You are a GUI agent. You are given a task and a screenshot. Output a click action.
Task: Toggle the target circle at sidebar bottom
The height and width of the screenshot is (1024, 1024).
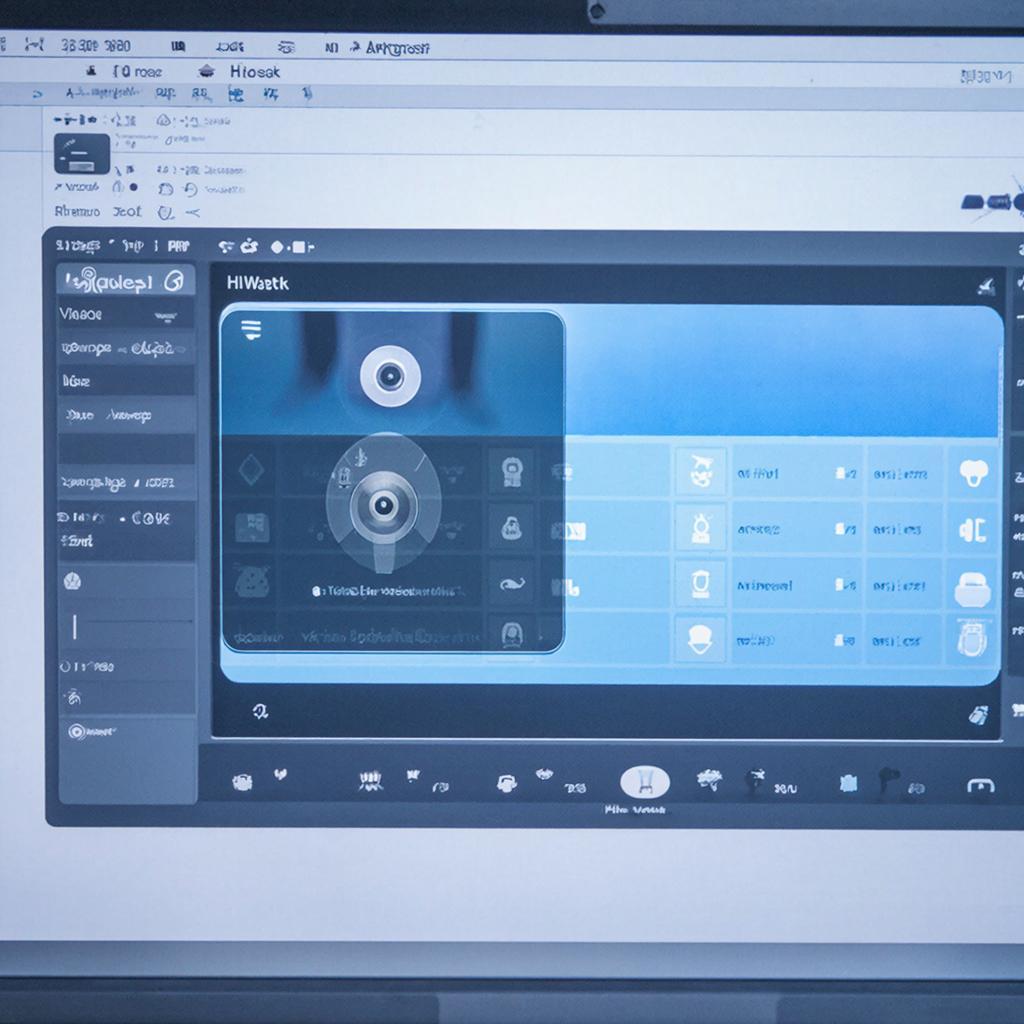77,731
